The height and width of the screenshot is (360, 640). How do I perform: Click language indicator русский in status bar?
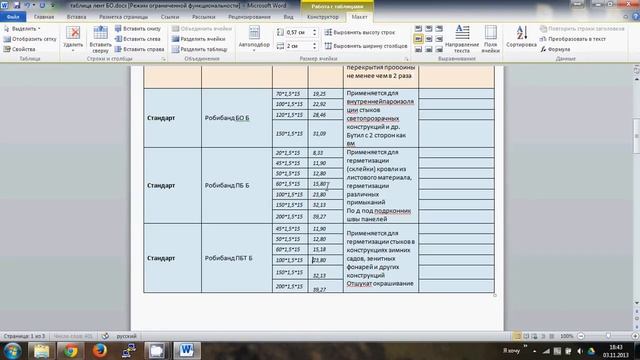(x=127, y=336)
